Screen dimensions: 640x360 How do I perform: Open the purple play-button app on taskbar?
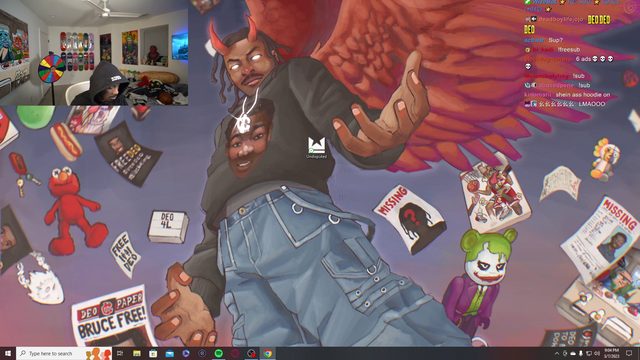coord(186,353)
